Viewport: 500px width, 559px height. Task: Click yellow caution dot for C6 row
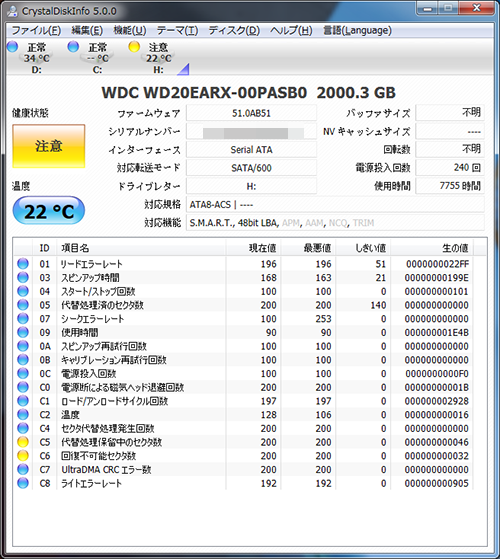pos(23,456)
